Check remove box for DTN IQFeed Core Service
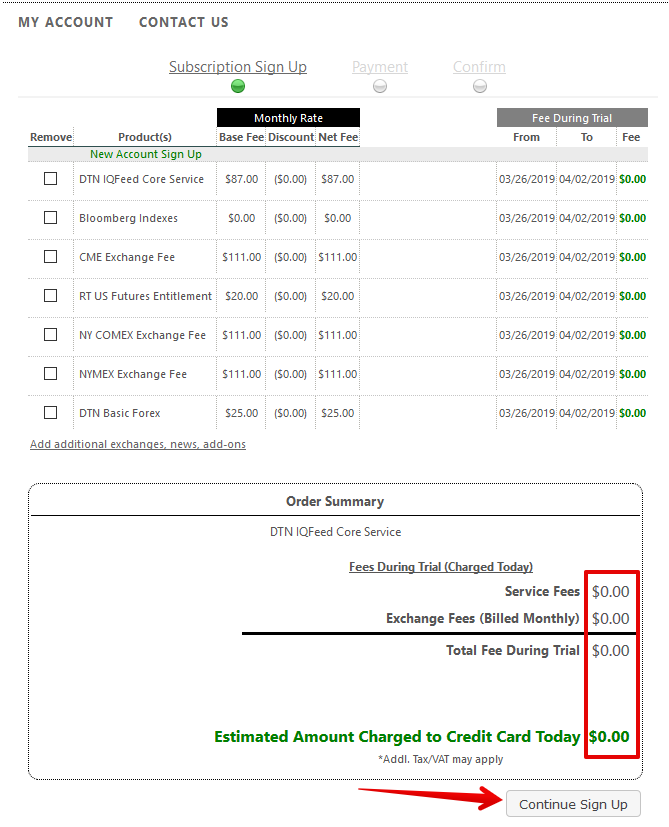The width and height of the screenshot is (669, 827). tap(50, 179)
